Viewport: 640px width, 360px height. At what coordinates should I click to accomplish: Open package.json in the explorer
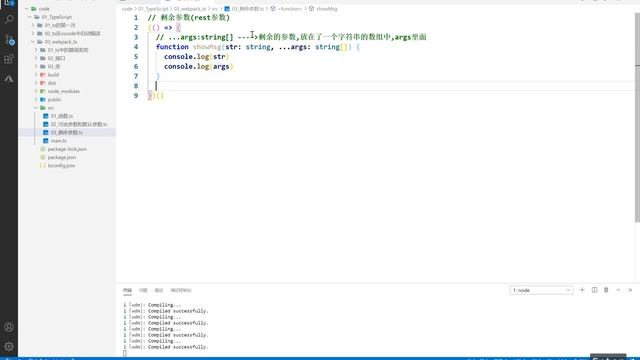click(62, 157)
